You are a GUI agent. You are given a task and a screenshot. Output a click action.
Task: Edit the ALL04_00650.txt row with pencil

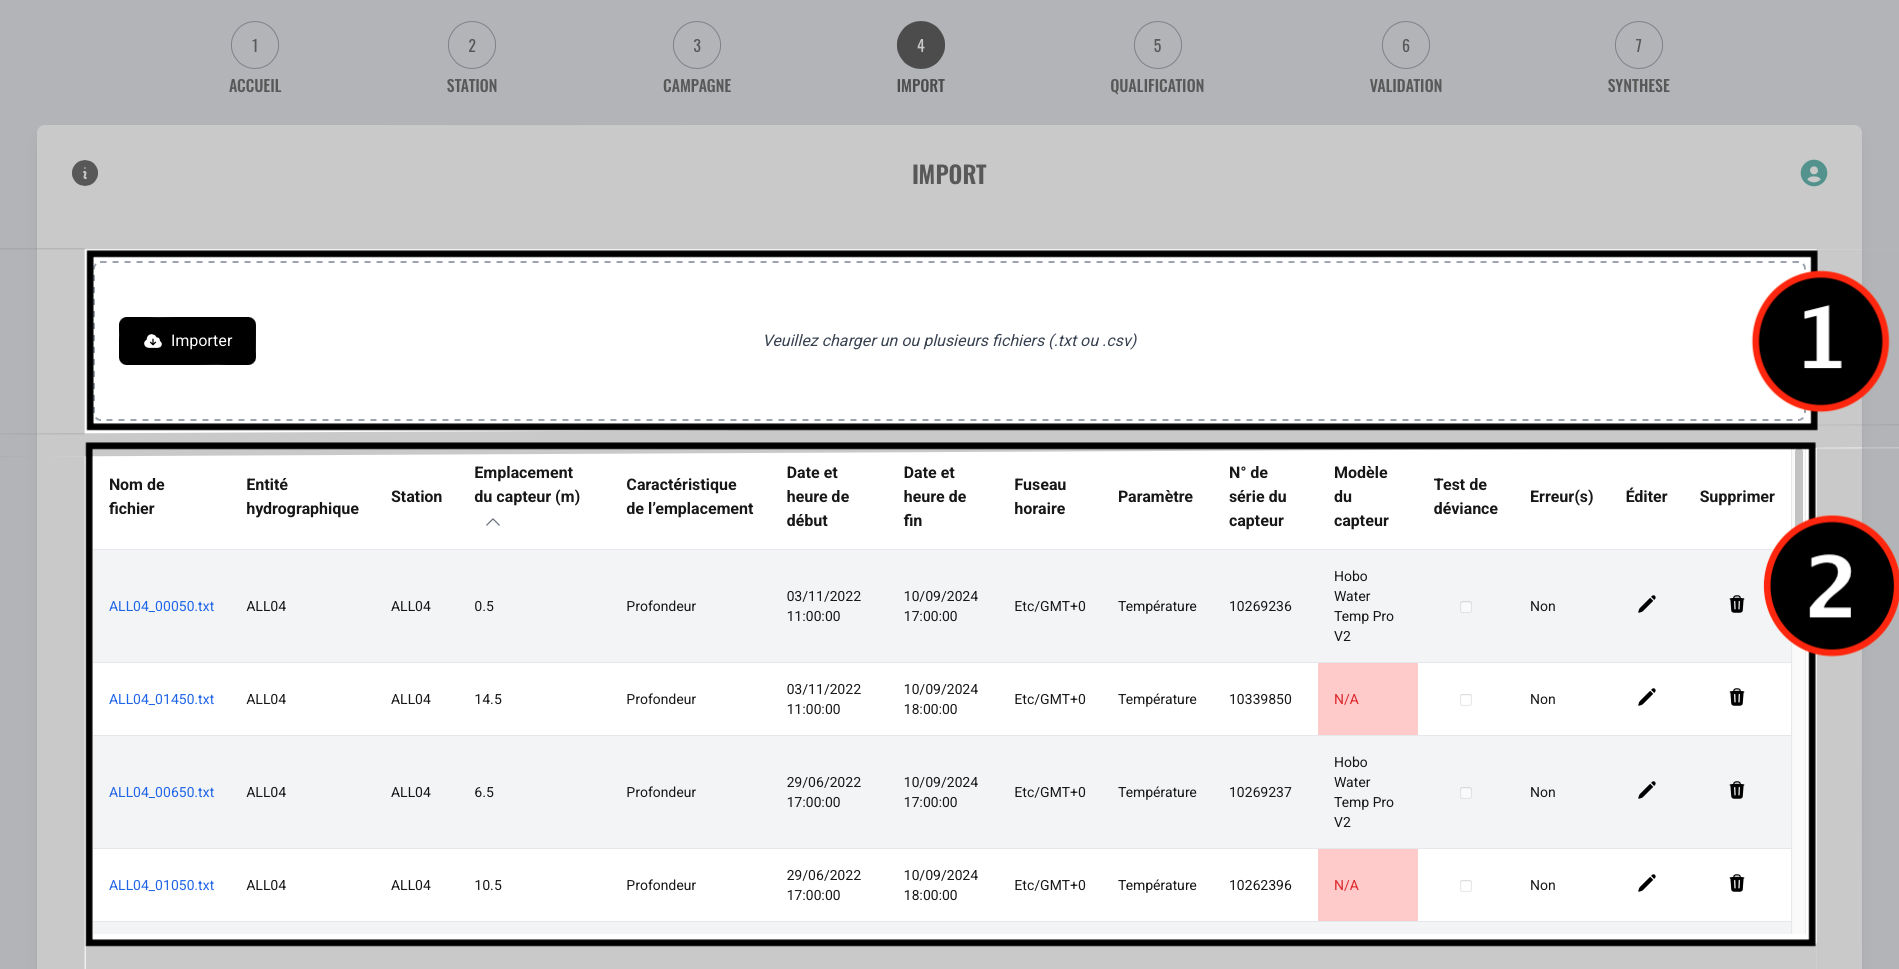click(1646, 790)
